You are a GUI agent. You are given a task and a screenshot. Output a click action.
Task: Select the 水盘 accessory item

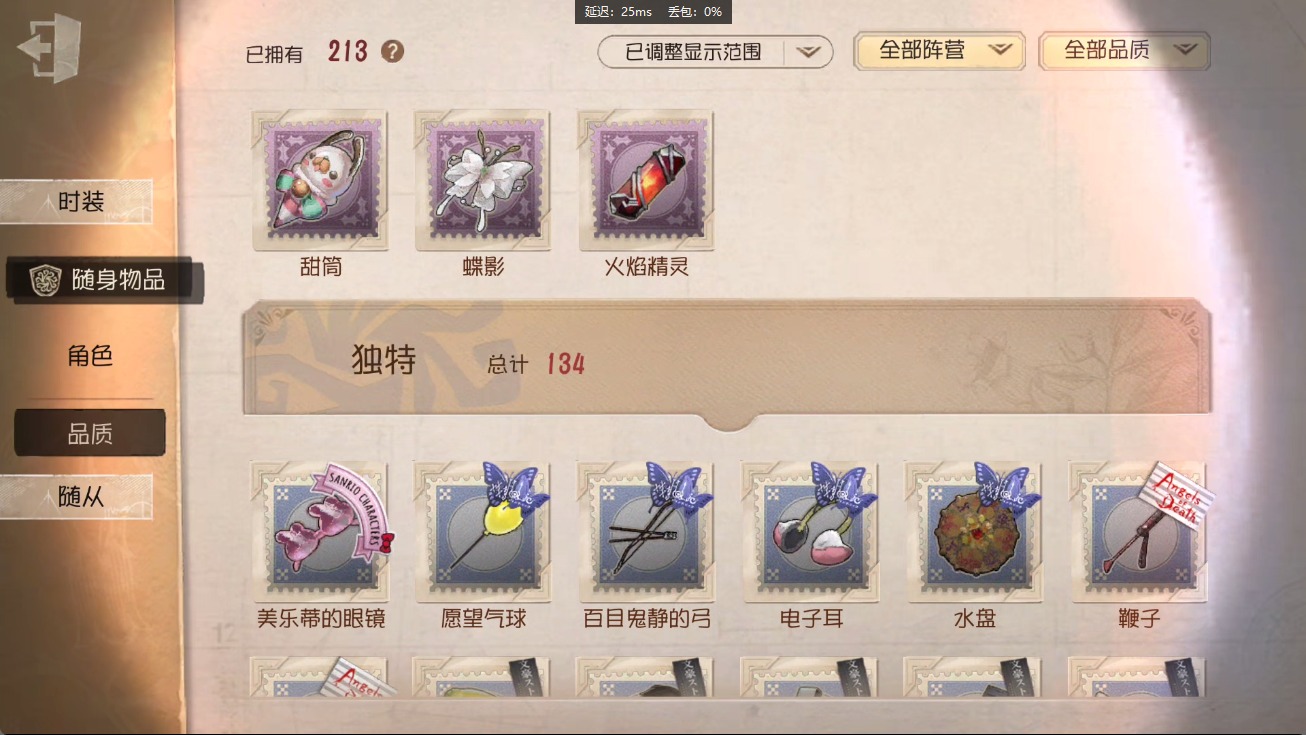975,532
